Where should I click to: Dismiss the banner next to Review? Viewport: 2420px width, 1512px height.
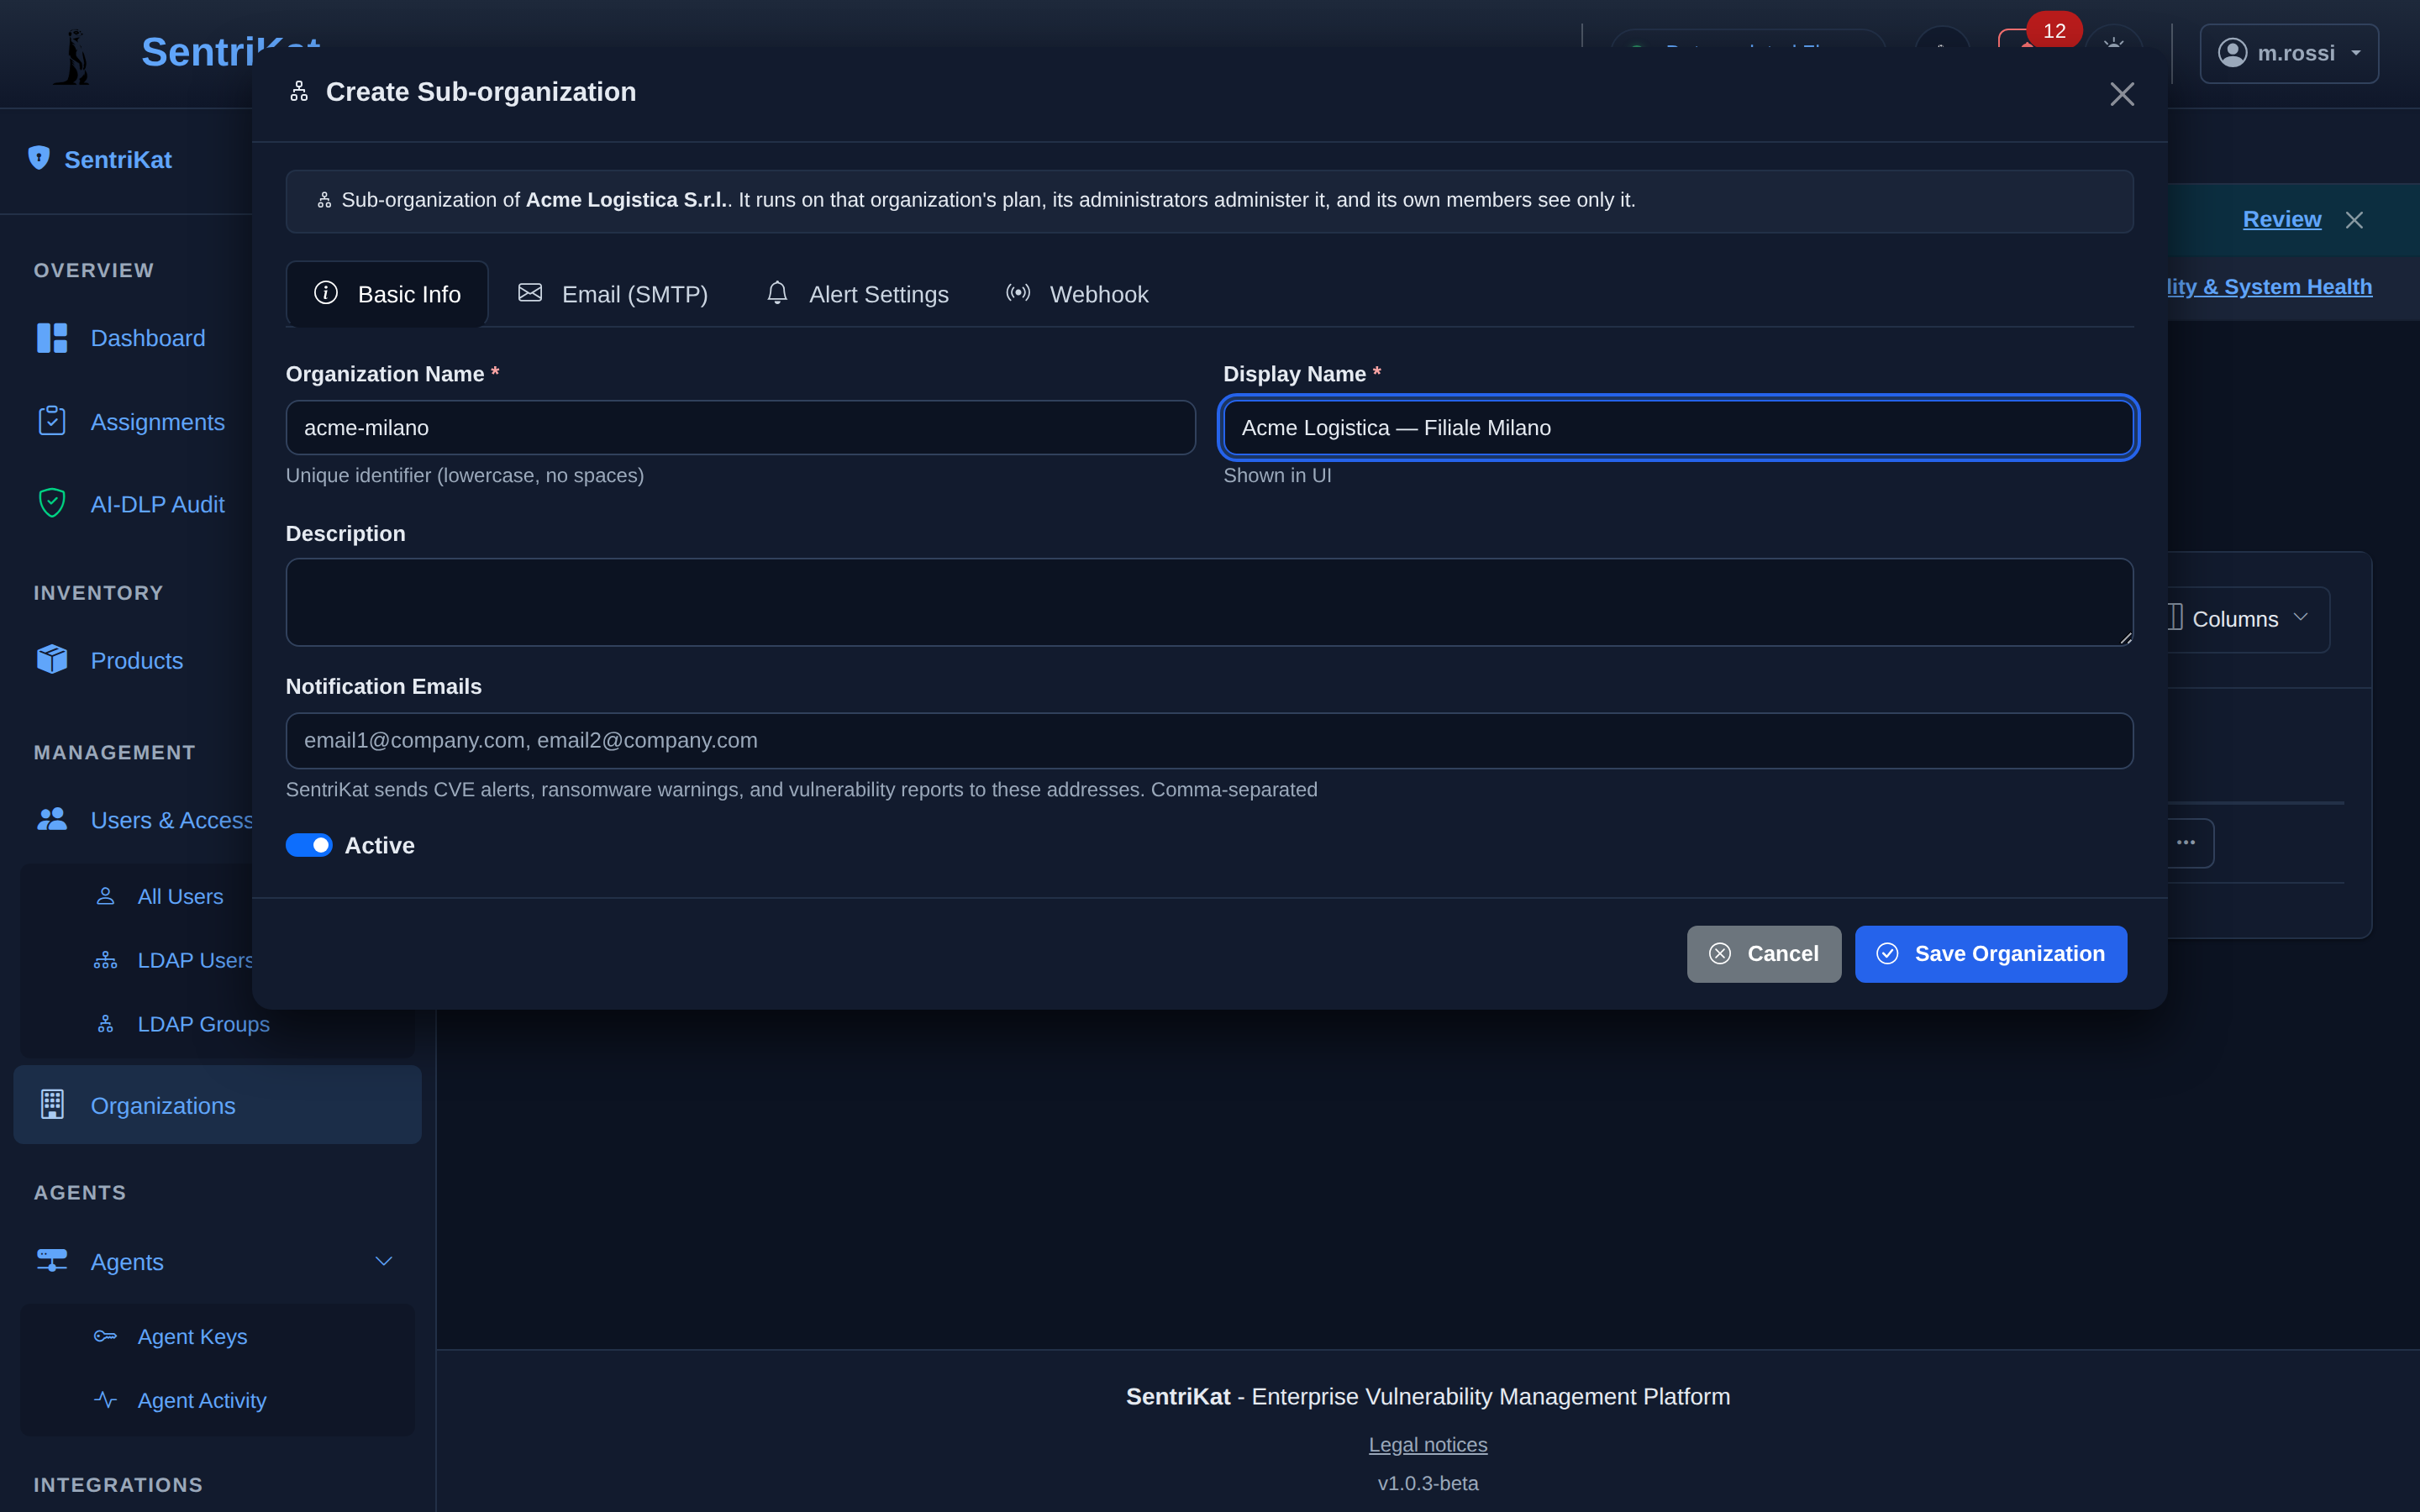[x=2355, y=220]
